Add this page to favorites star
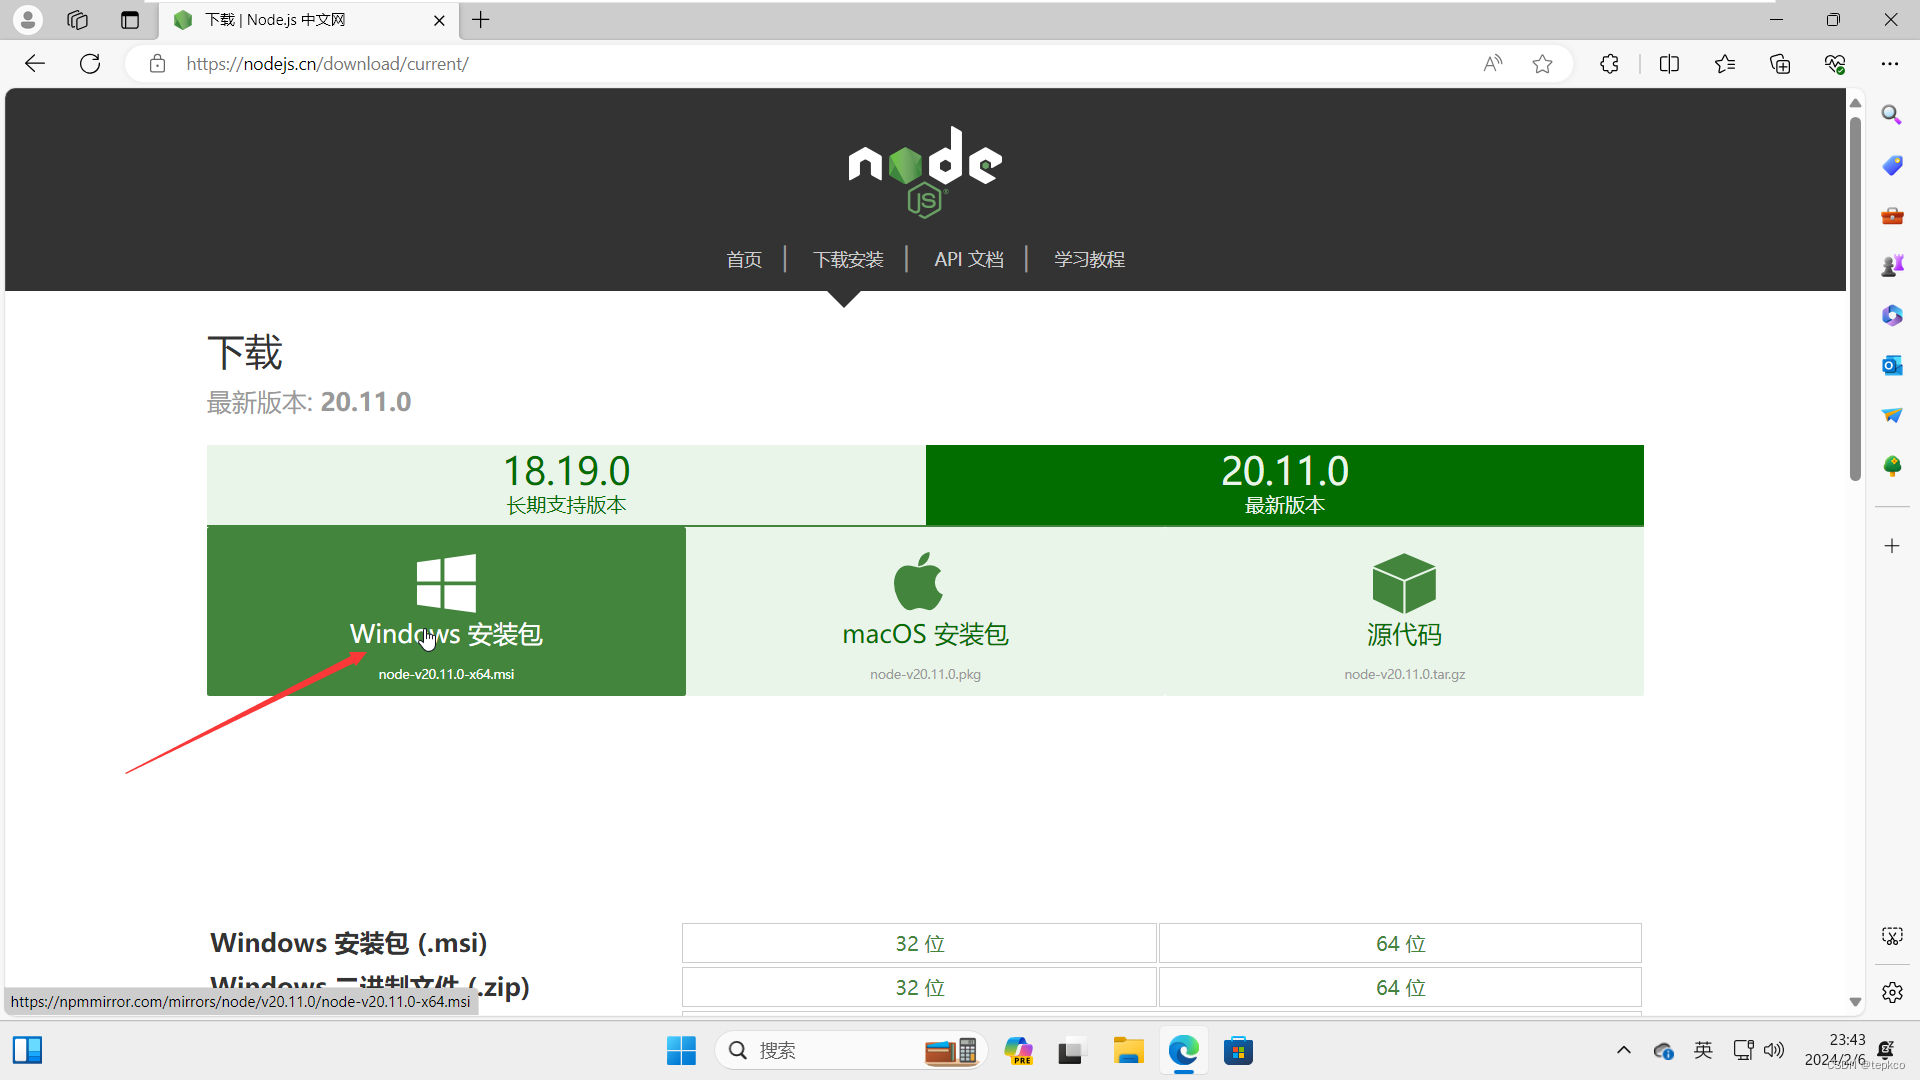Screen dimensions: 1920x1080 click(x=1542, y=64)
